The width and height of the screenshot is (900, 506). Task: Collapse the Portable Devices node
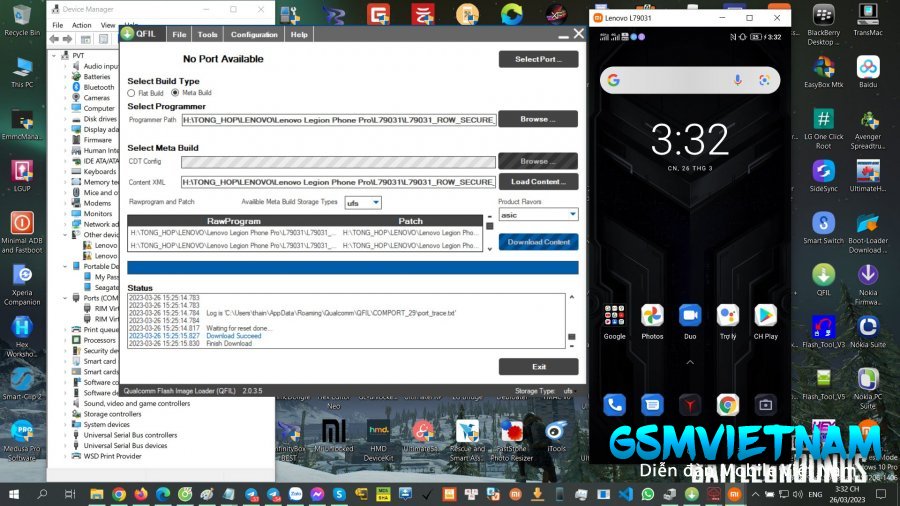pos(65,266)
